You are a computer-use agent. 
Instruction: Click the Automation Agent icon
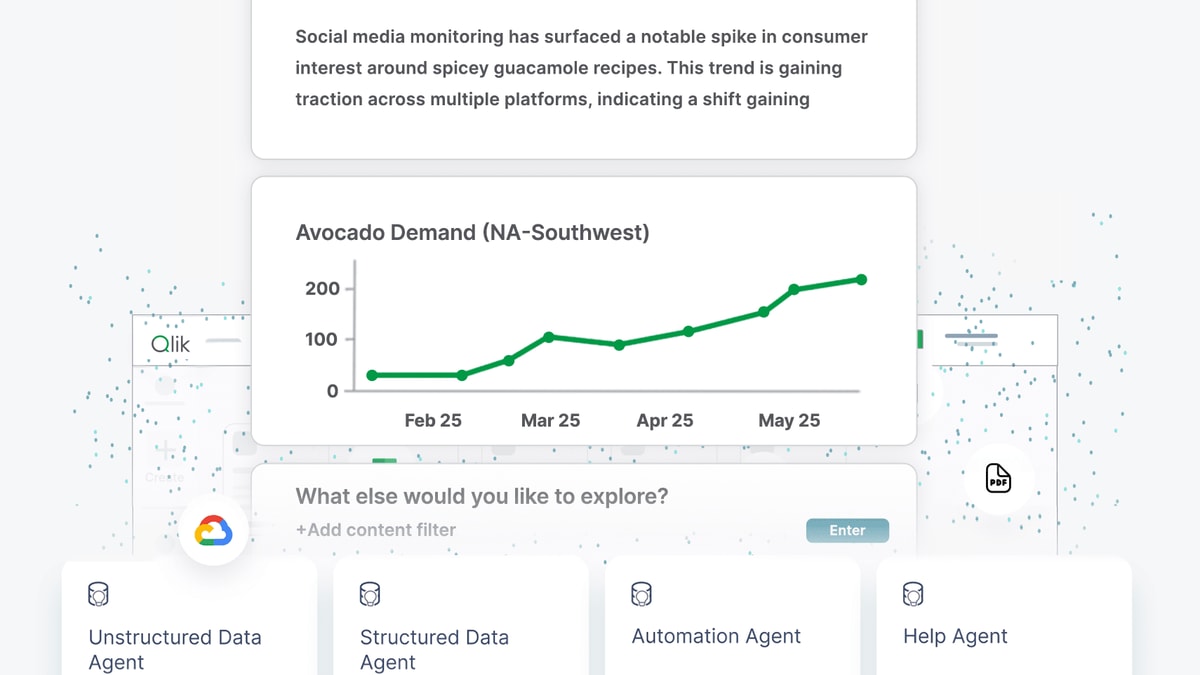click(x=641, y=594)
